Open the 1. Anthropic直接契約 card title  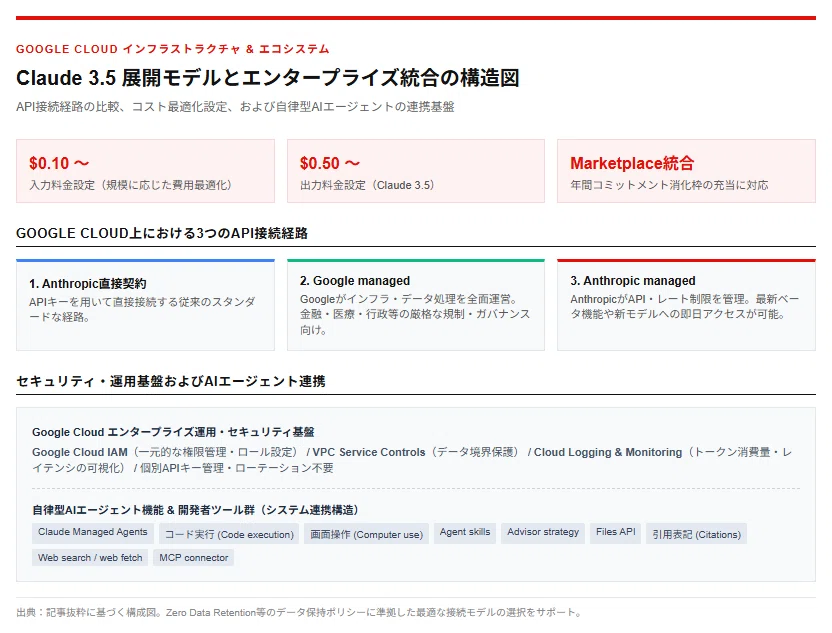pos(88,284)
